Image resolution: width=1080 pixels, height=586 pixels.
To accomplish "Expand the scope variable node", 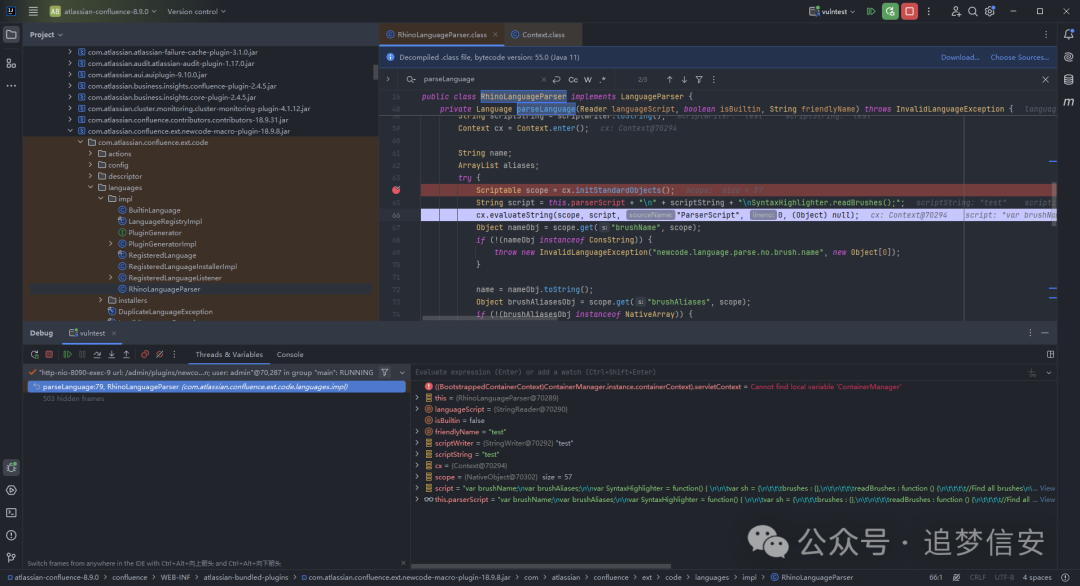I will click(417, 477).
